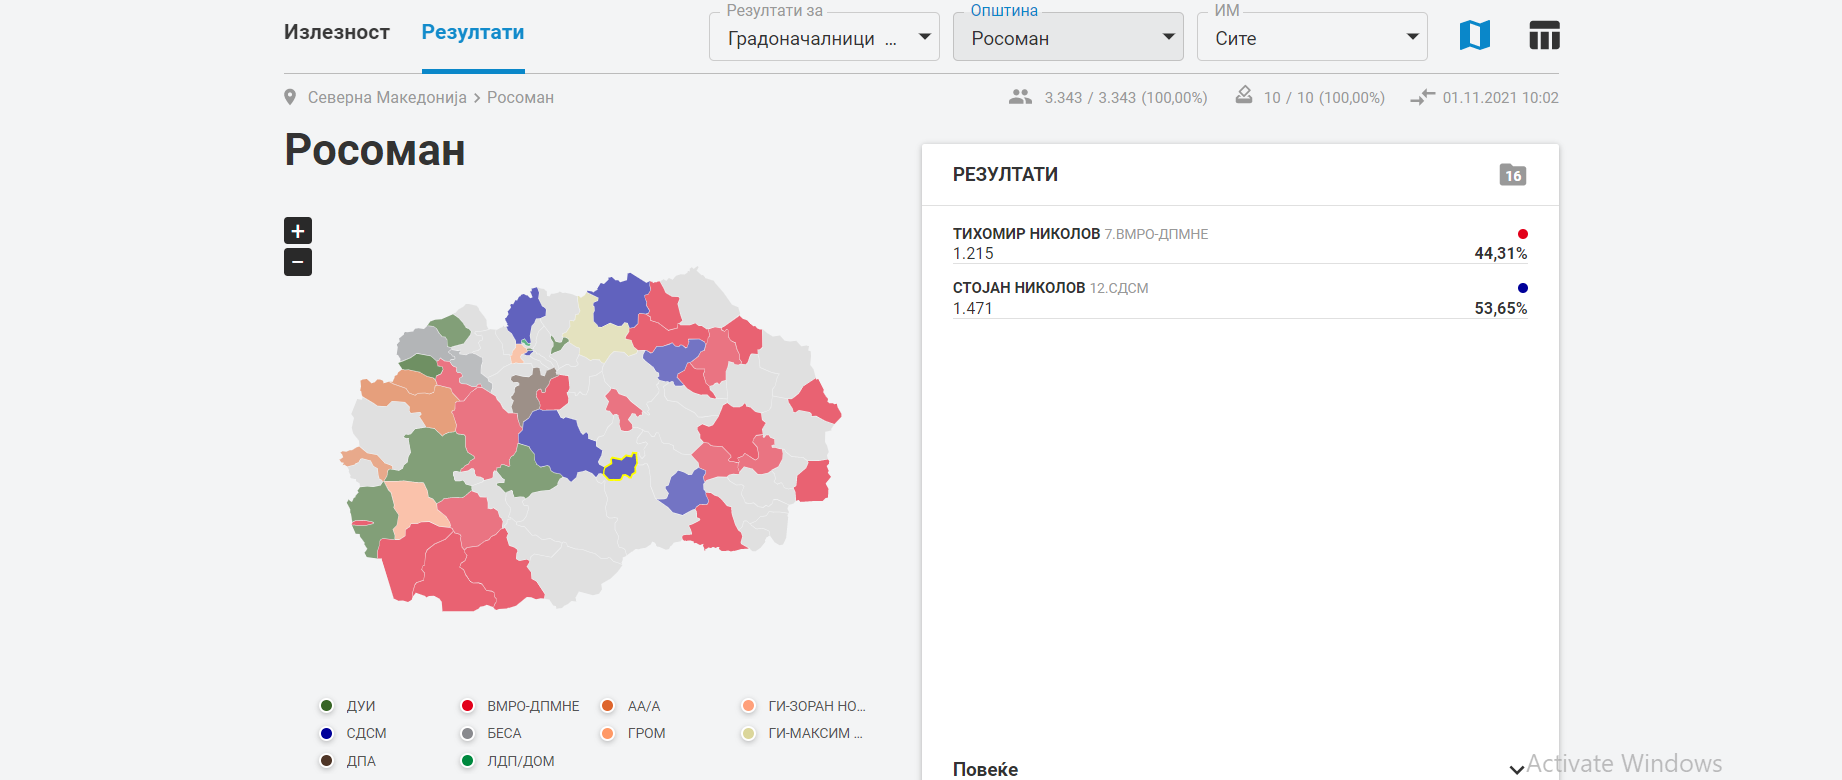The image size is (1842, 780).
Task: Toggle ВМРО-ДПМНЕ legend marker
Action: coord(467,706)
